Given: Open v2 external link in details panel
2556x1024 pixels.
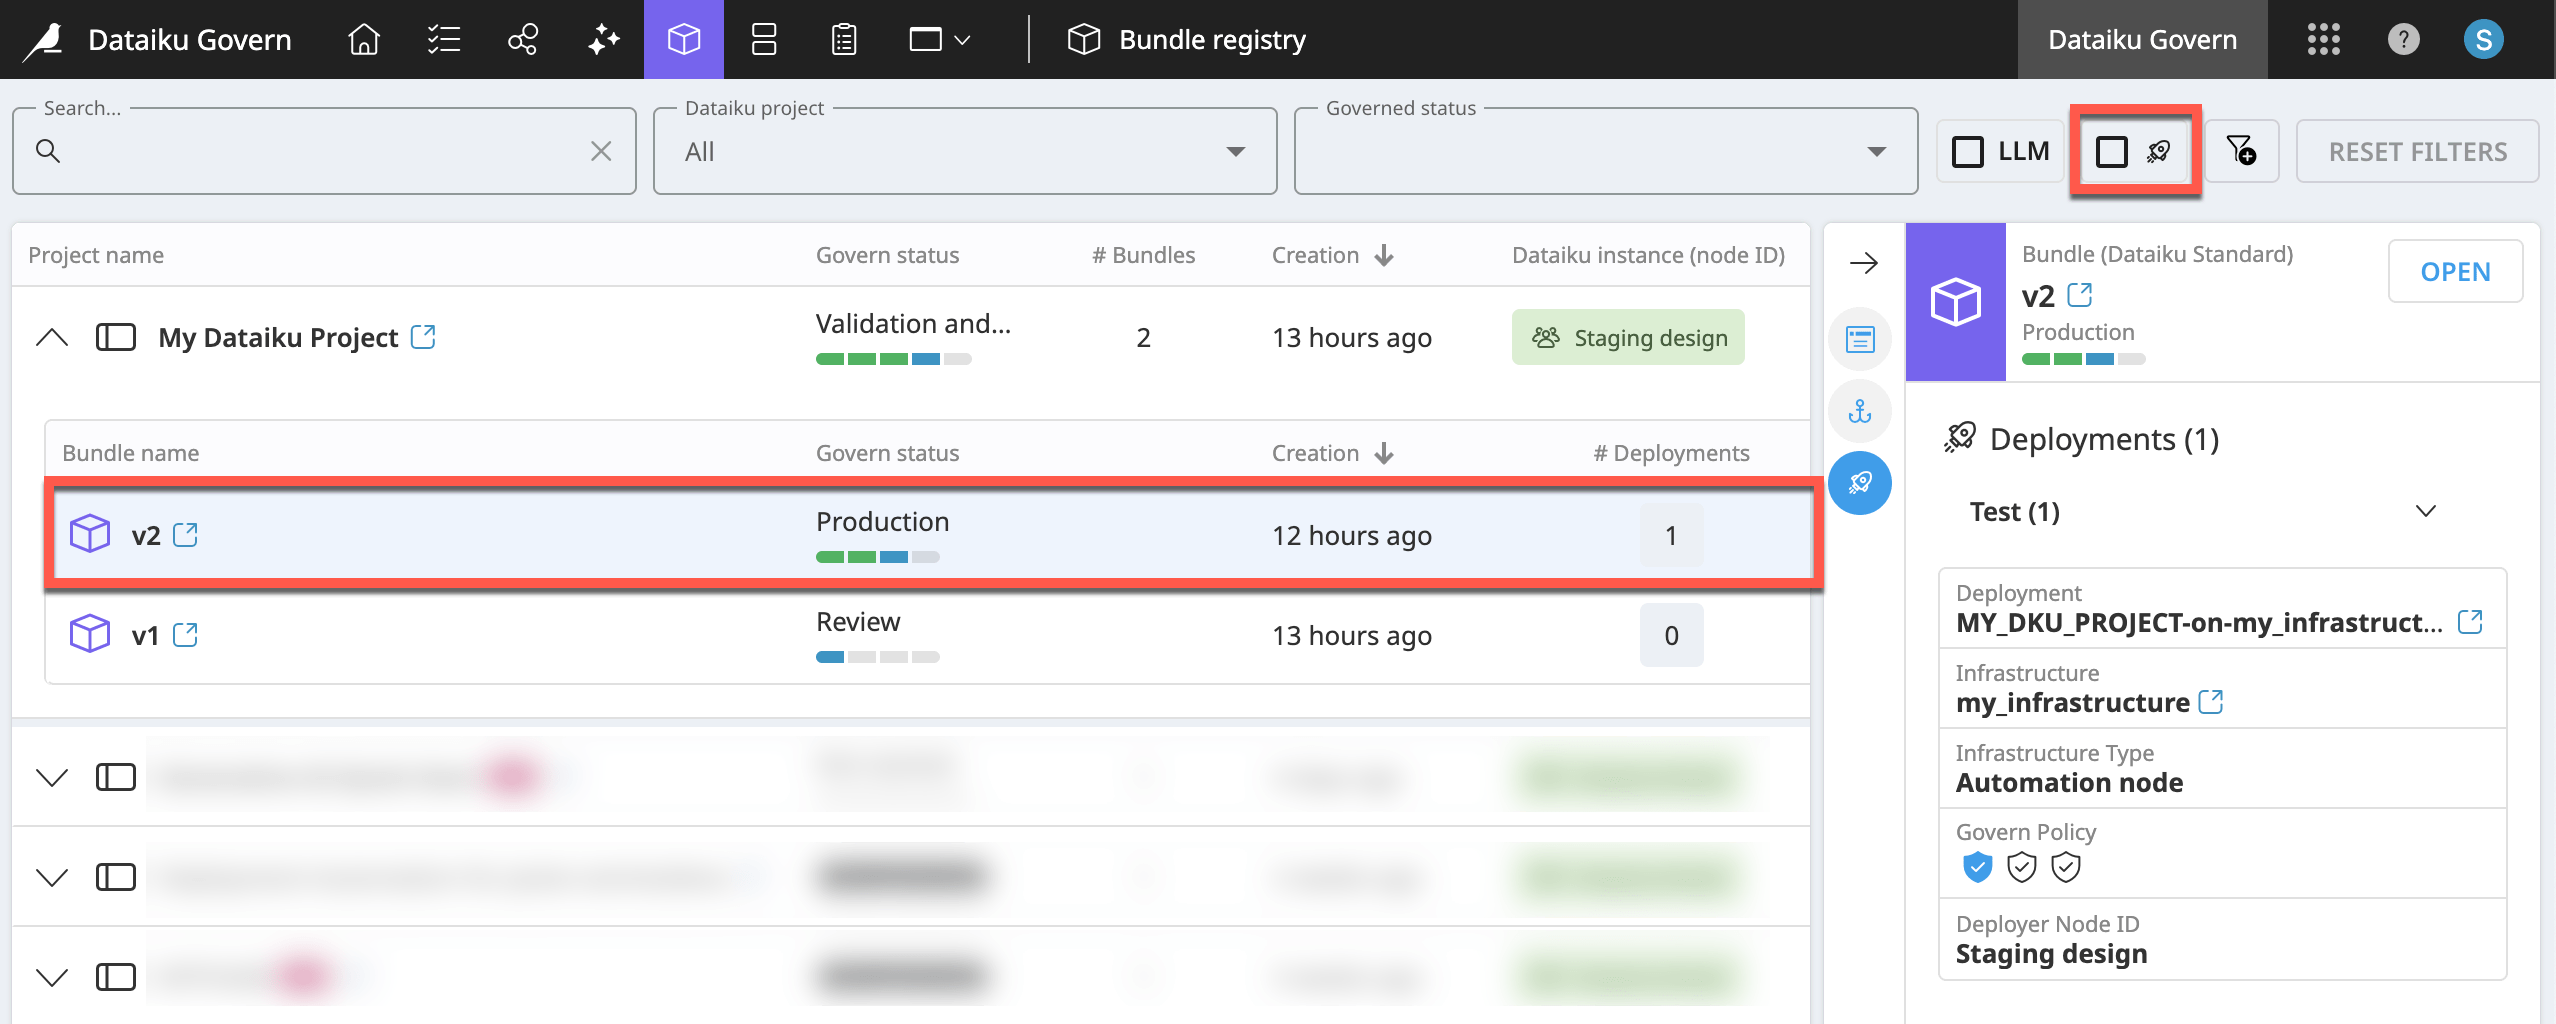Looking at the screenshot, I should tap(2080, 295).
